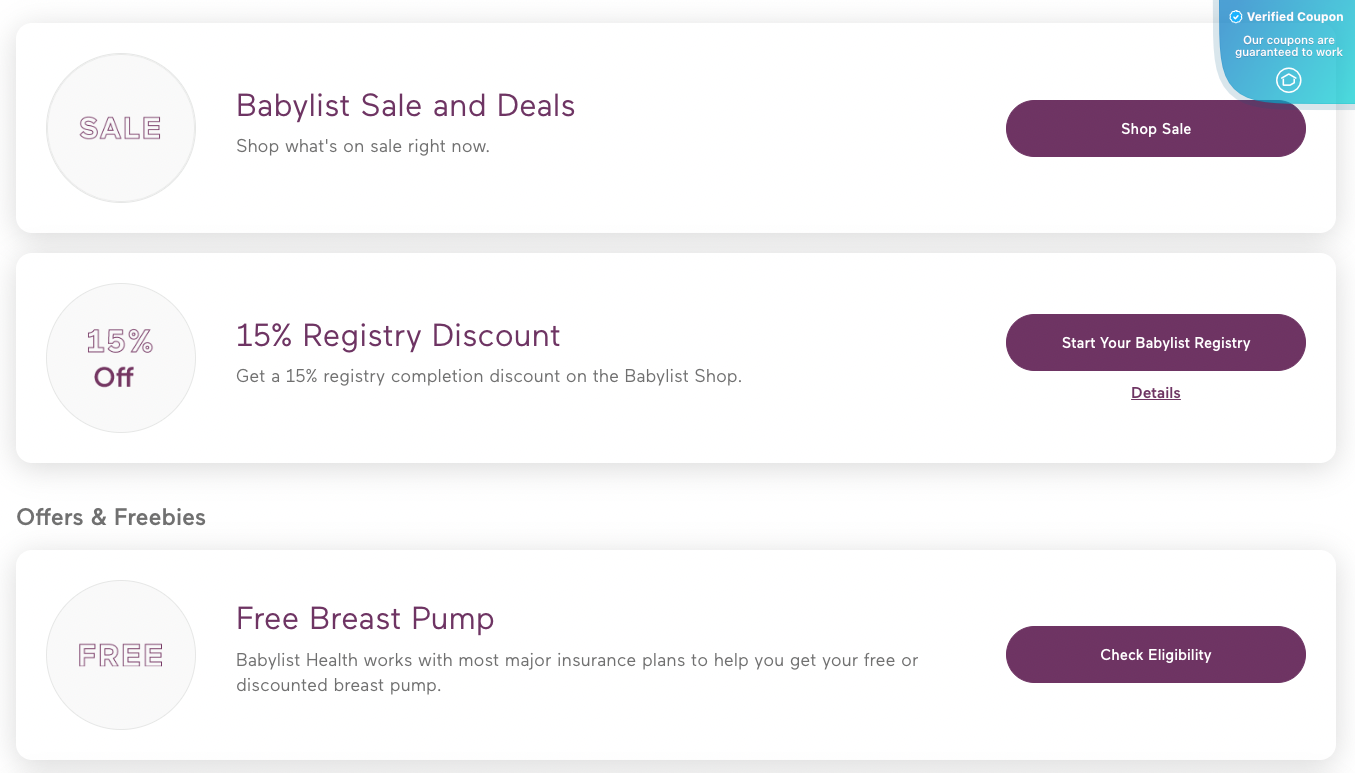Screen dimensions: 1355x773
Task: Select the 15% Registry Discount card
Action: pyautogui.click(x=677, y=357)
